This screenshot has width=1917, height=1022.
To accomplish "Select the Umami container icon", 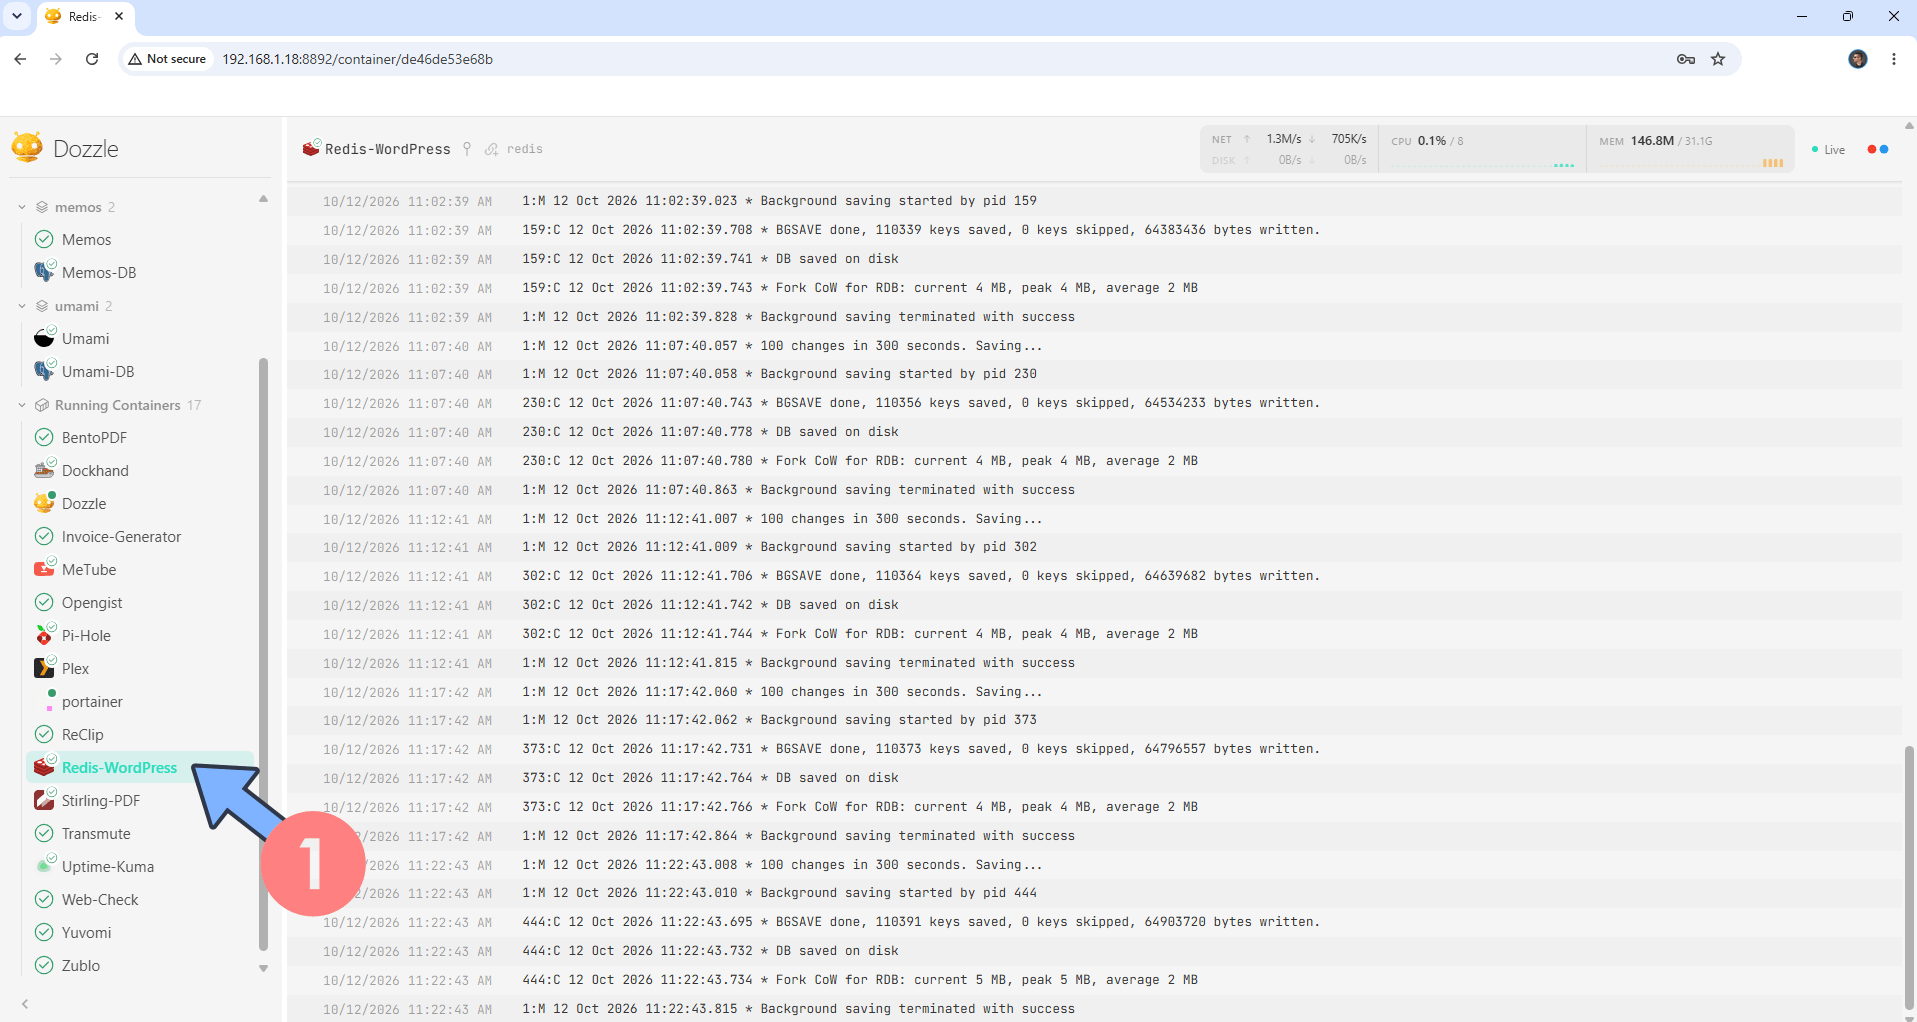I will click(x=44, y=338).
